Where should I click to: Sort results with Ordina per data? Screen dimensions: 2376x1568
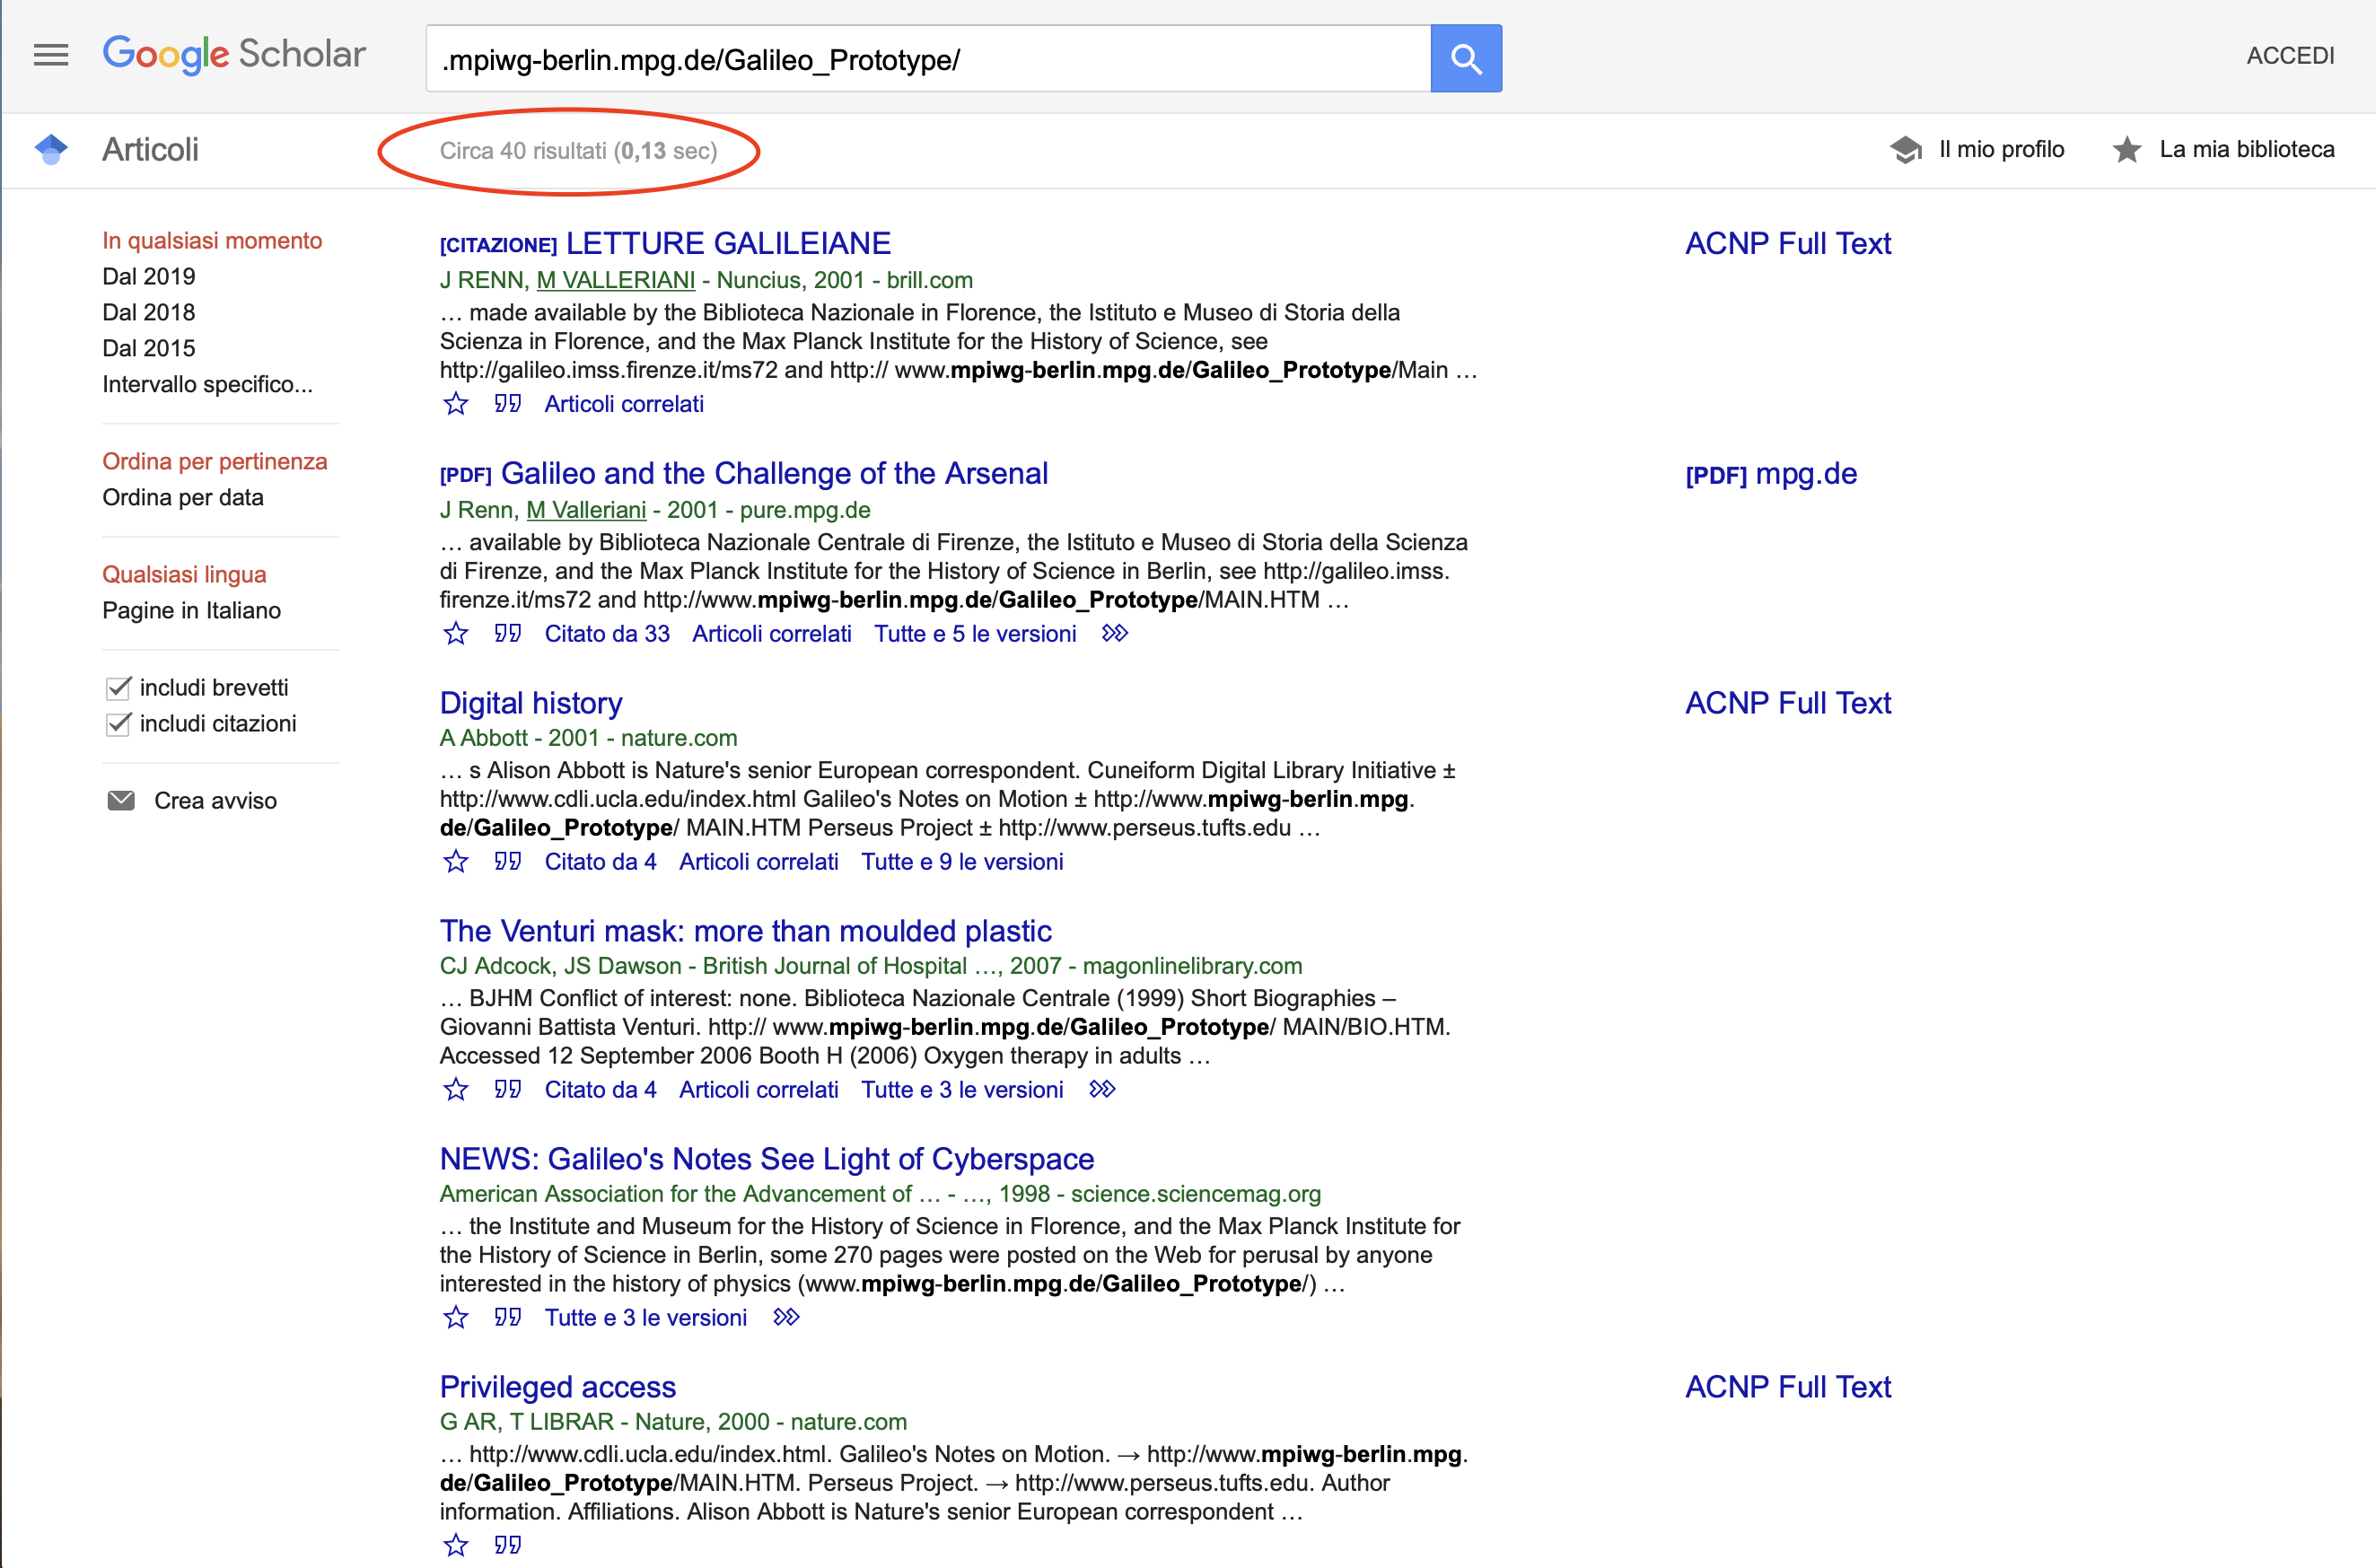click(183, 498)
